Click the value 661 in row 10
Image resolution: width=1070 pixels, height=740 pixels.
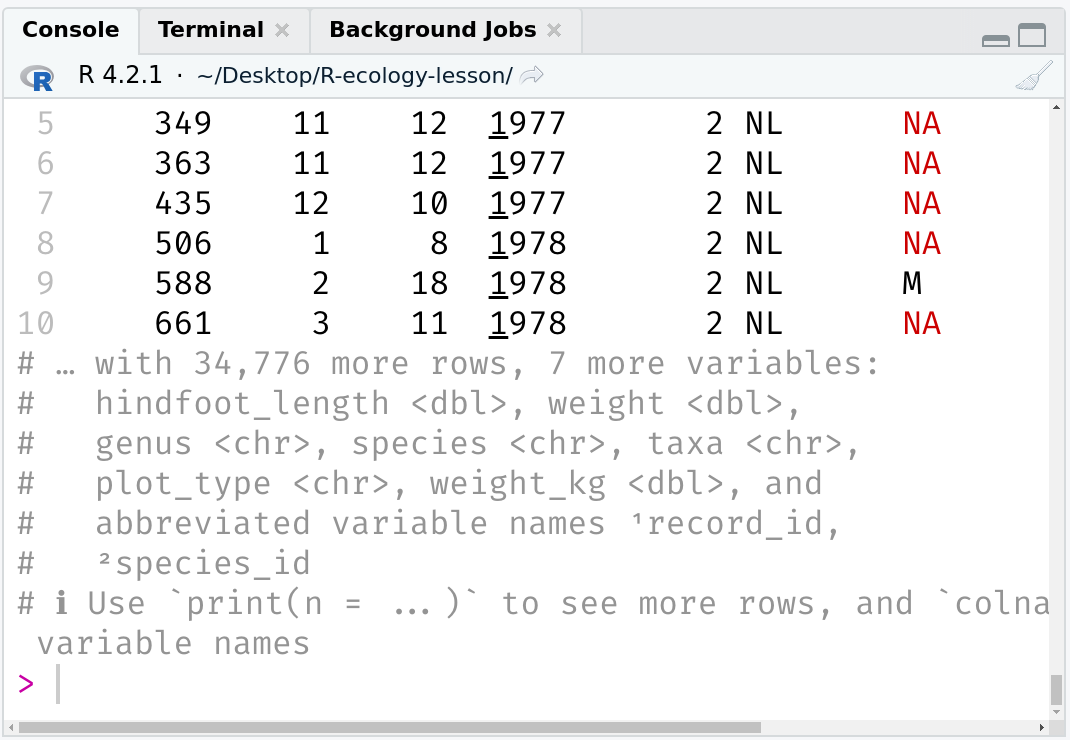point(183,324)
